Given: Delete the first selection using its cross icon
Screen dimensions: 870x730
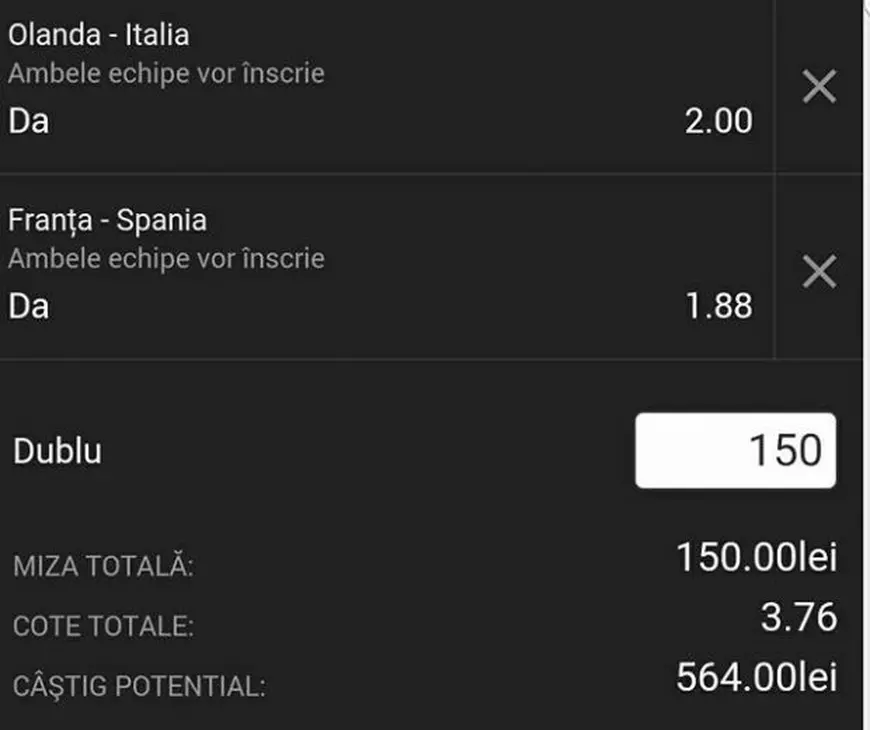Looking at the screenshot, I should tap(820, 87).
